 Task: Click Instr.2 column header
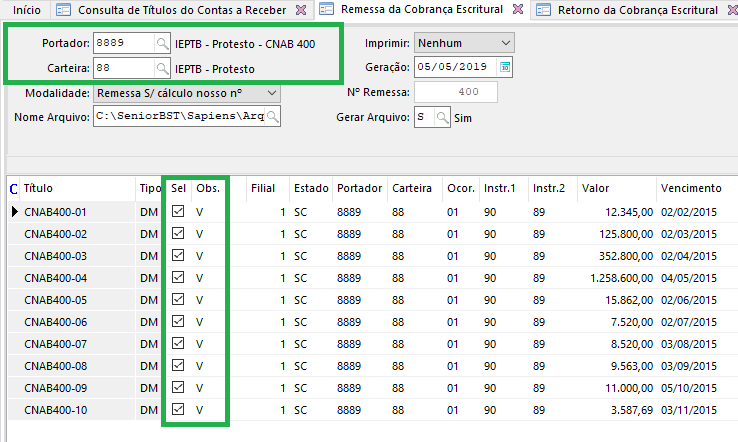pos(553,188)
